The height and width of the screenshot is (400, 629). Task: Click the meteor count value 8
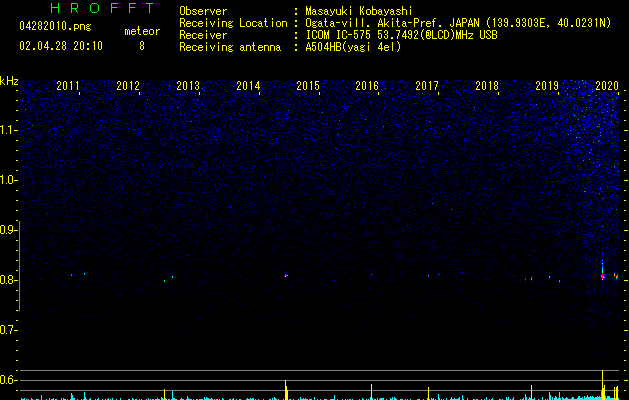(142, 46)
